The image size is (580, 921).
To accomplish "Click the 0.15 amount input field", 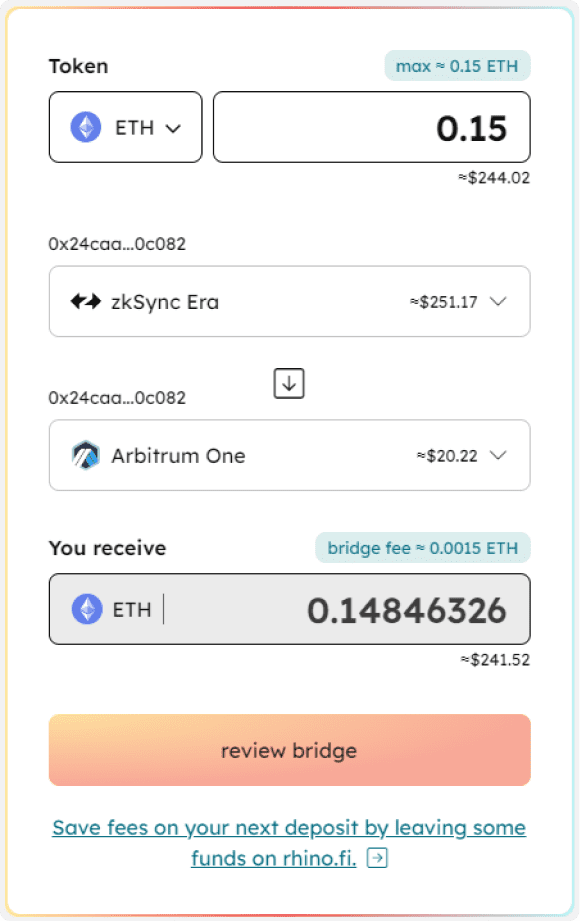I will click(372, 127).
